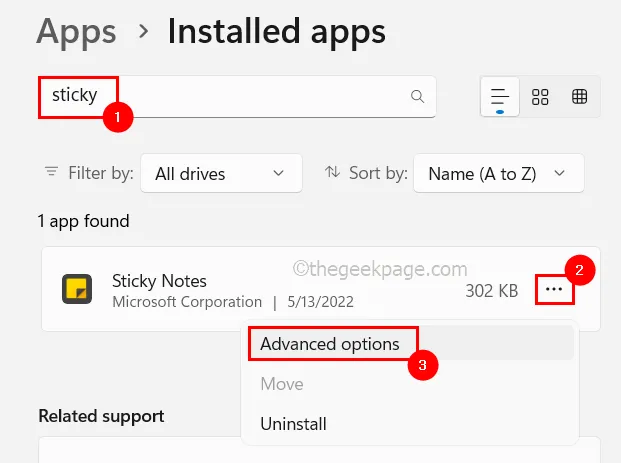Switch to grid view layout
Image resolution: width=621 pixels, height=463 pixels.
pos(540,97)
